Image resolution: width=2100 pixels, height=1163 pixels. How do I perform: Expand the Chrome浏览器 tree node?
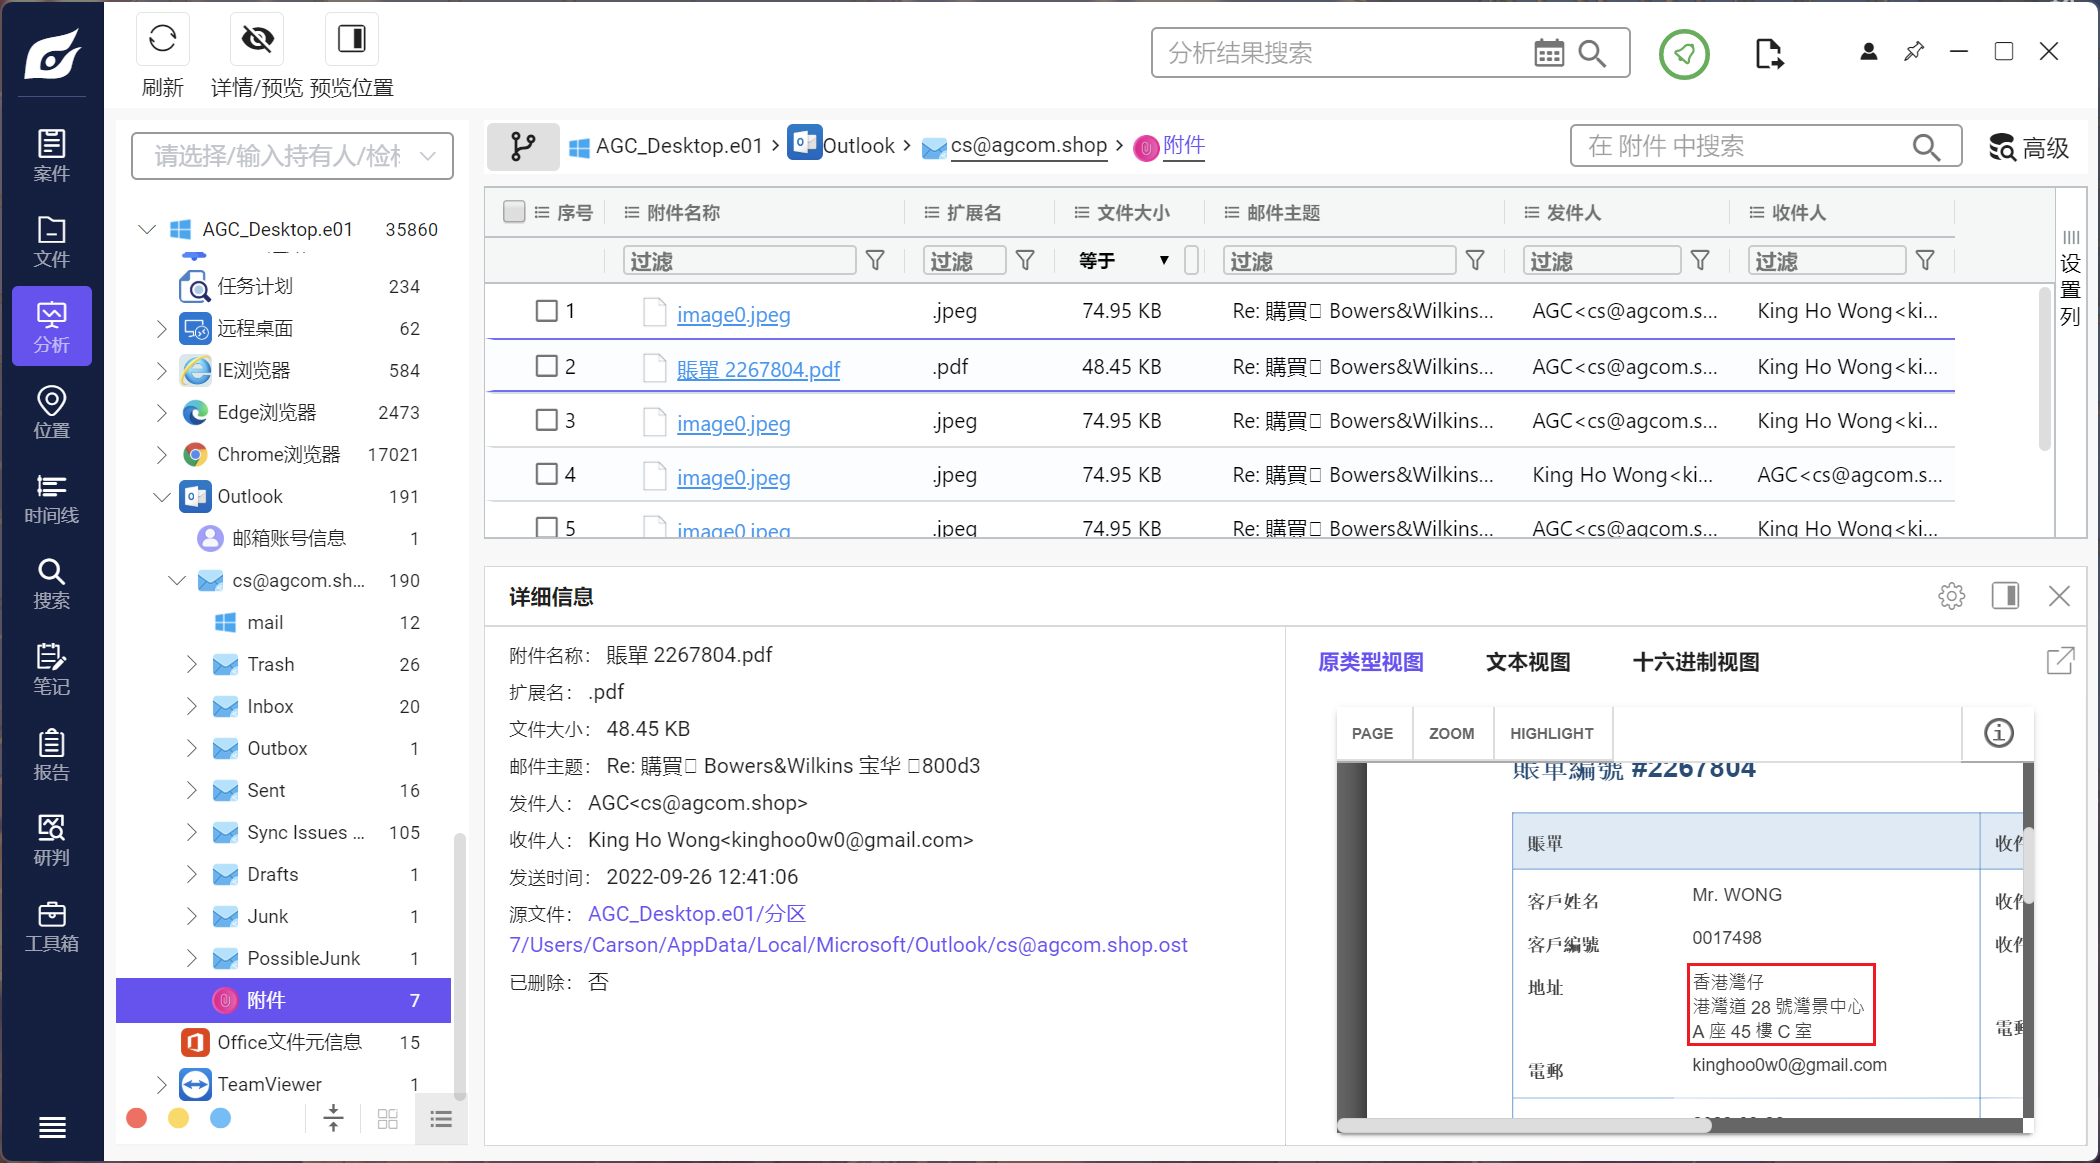pos(161,454)
